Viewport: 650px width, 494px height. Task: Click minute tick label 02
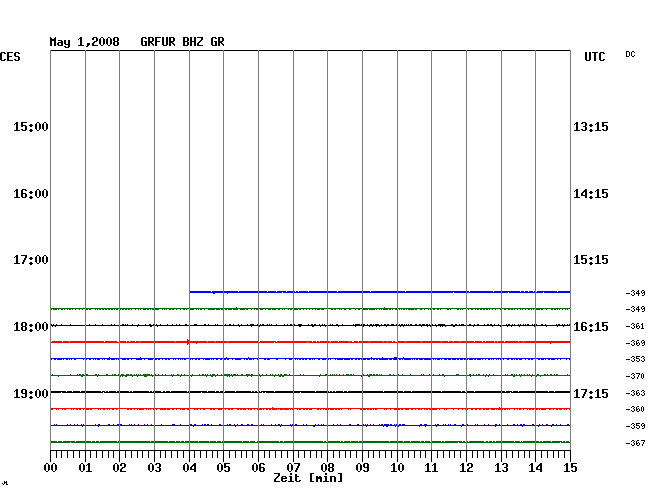pos(119,468)
